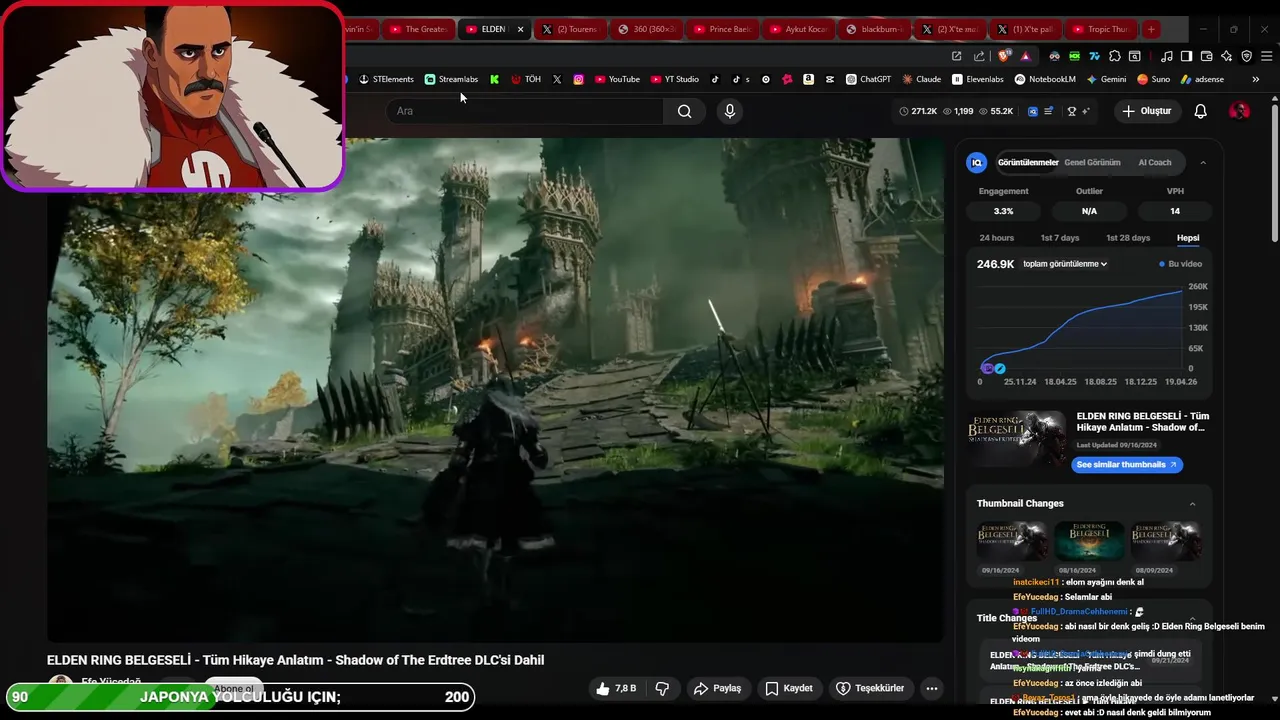Activate voice search microphone icon
Screen dimensions: 1280x720
click(730, 111)
